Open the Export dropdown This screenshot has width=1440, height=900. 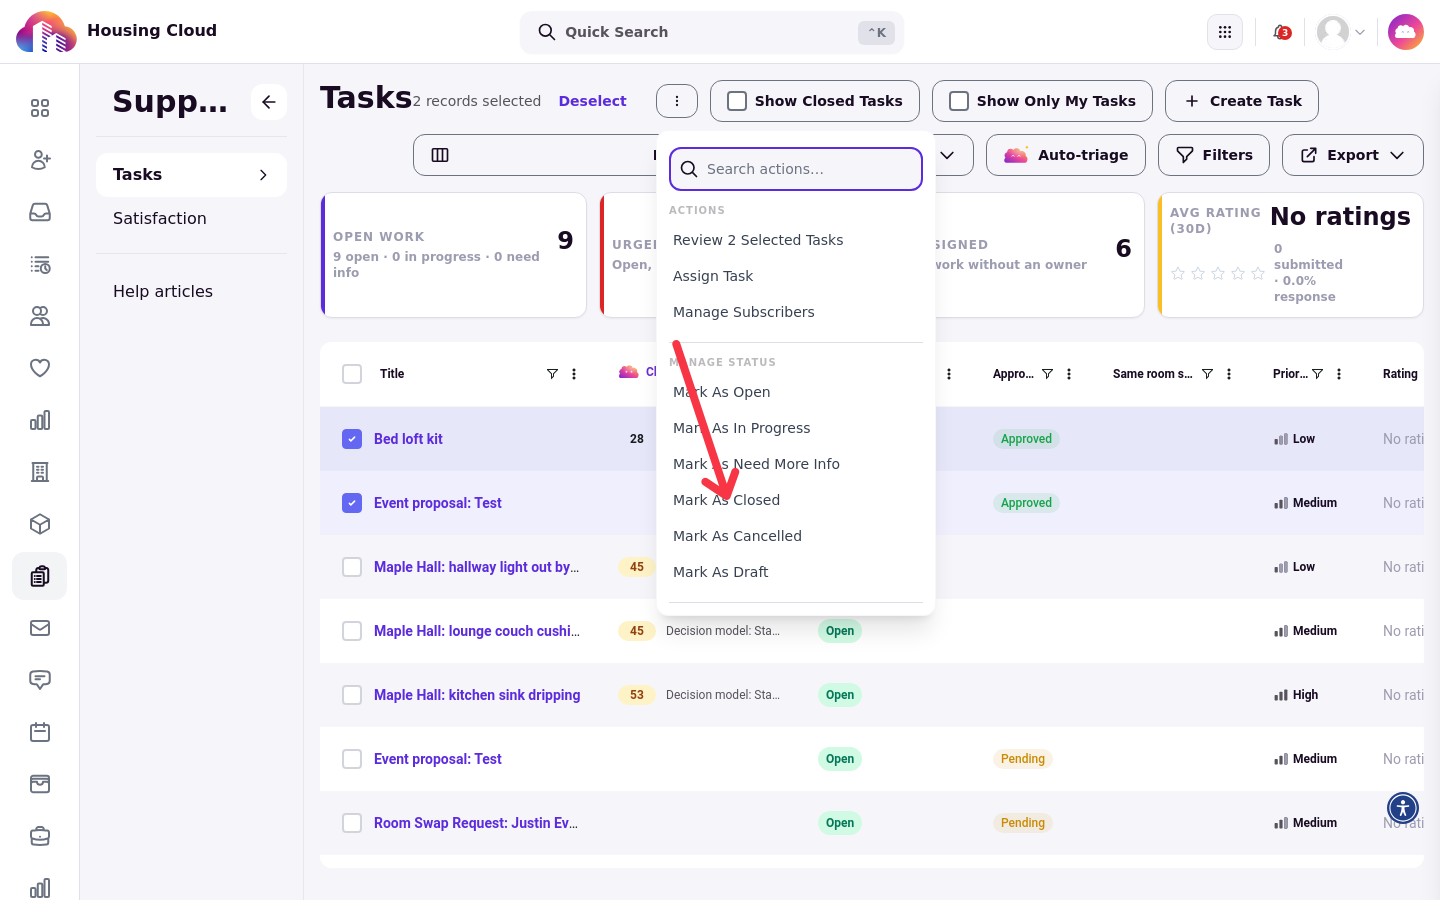[1353, 155]
